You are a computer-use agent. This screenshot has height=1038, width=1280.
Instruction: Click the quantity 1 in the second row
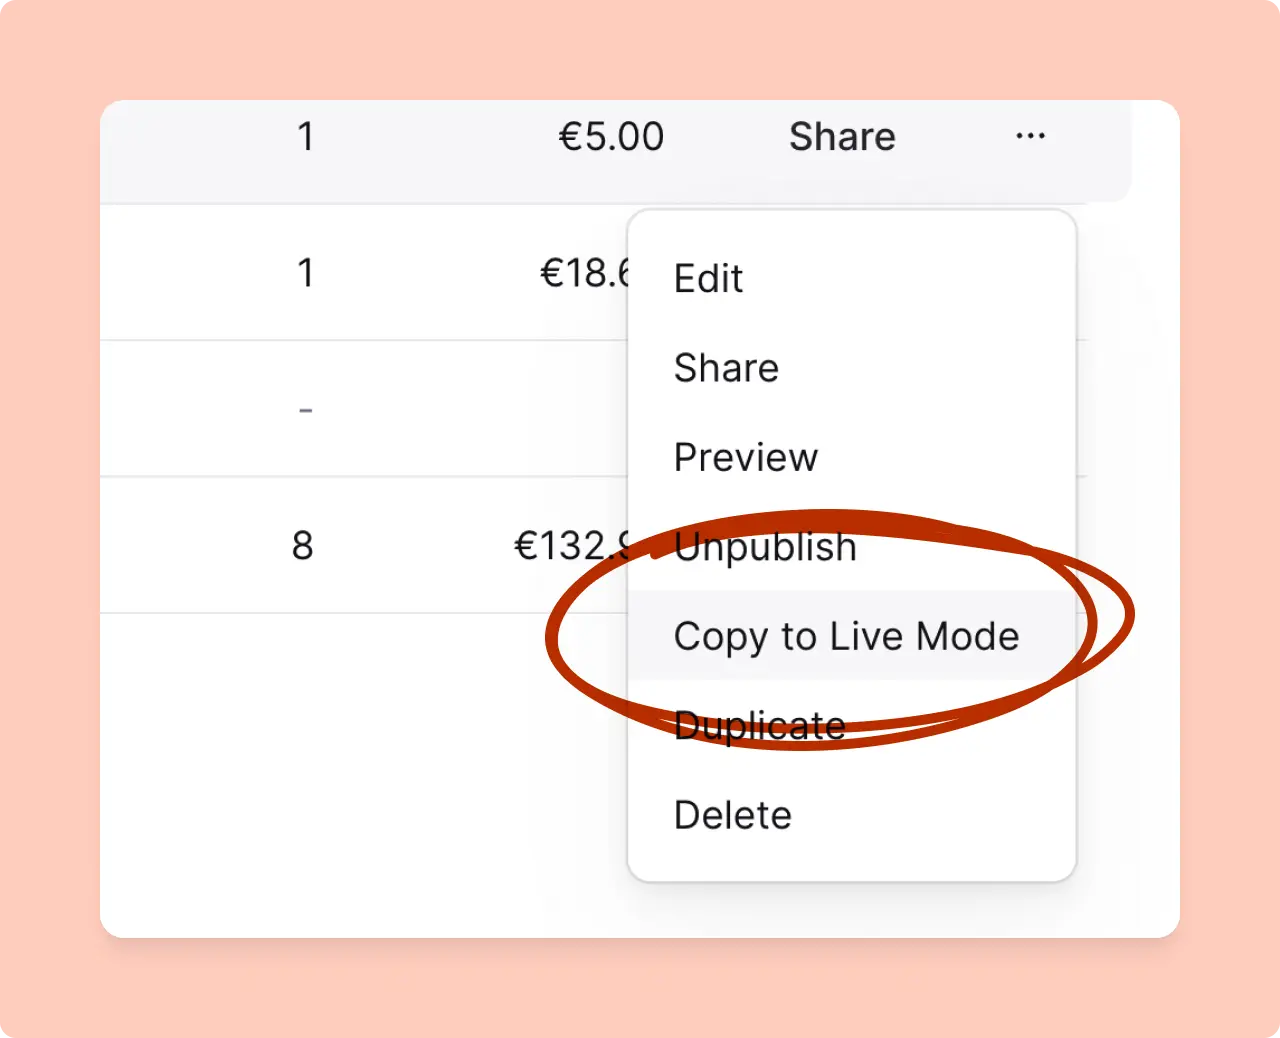tap(306, 273)
